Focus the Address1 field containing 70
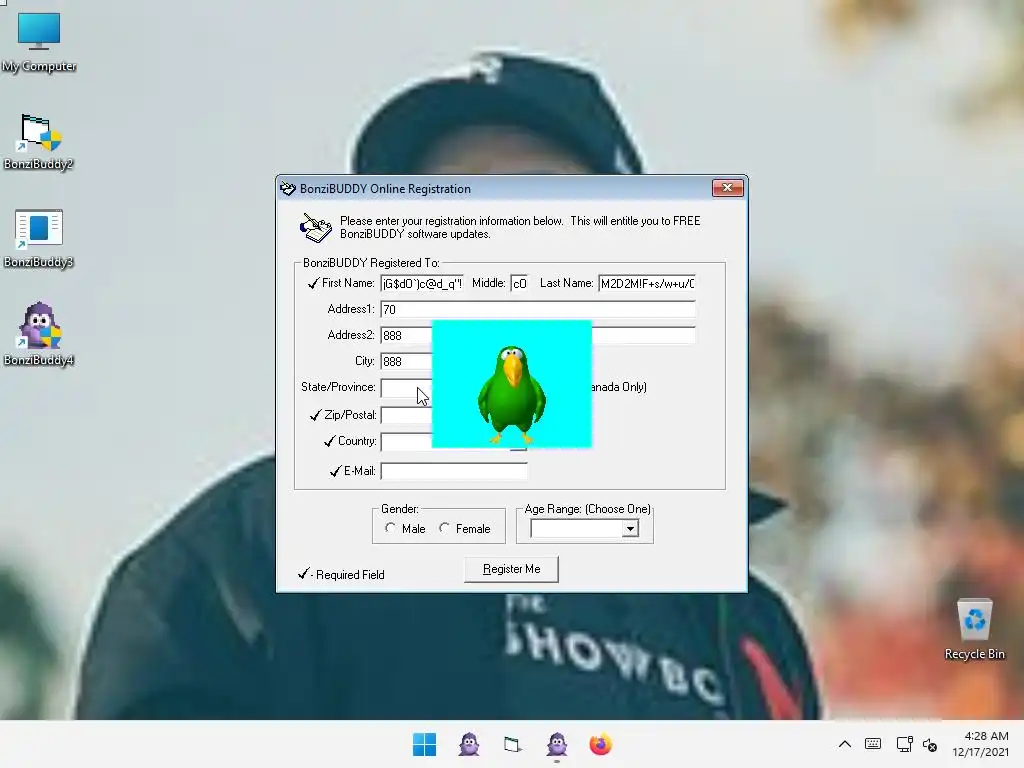This screenshot has width=1024, height=768. point(538,309)
